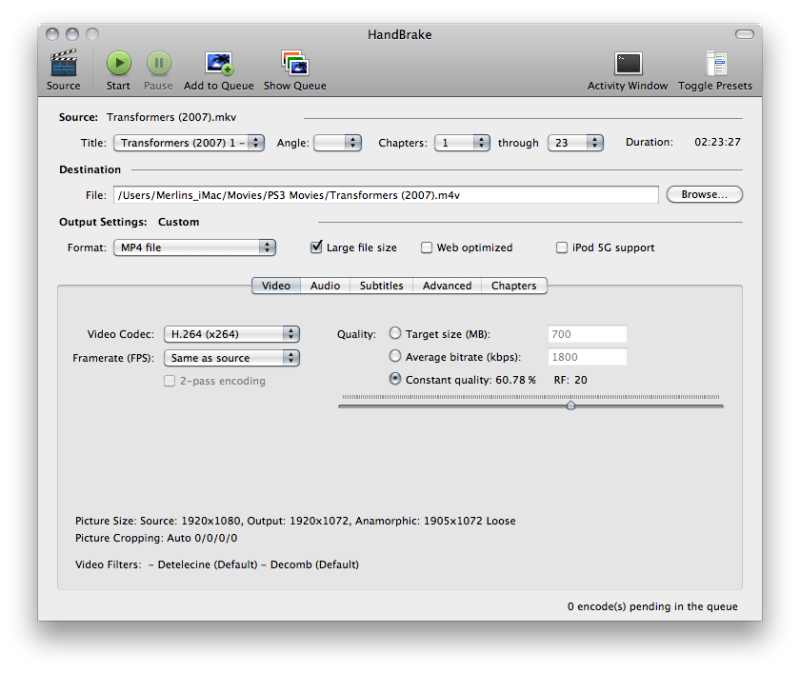Click the Picture Size info text

[x=295, y=521]
